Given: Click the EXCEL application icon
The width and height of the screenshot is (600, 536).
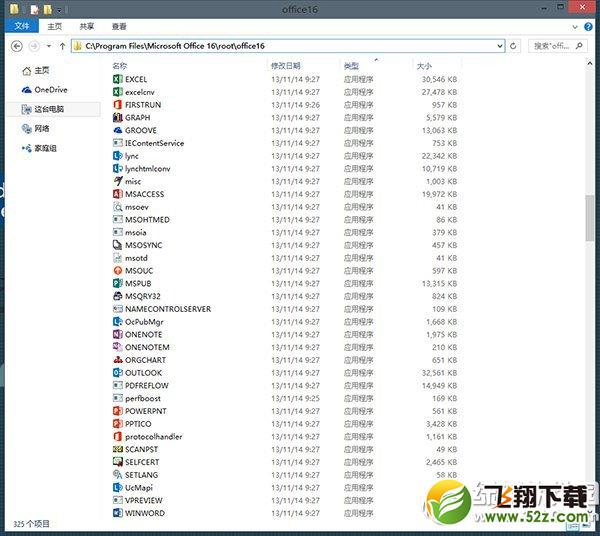Looking at the screenshot, I should point(118,79).
